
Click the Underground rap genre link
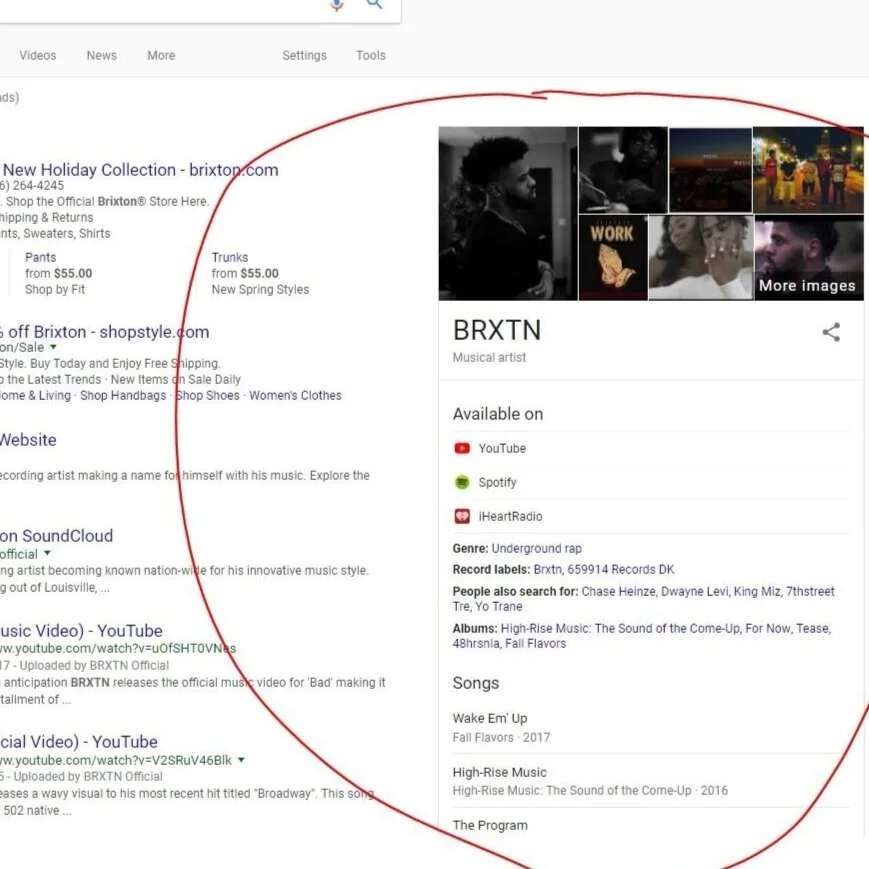(x=536, y=548)
